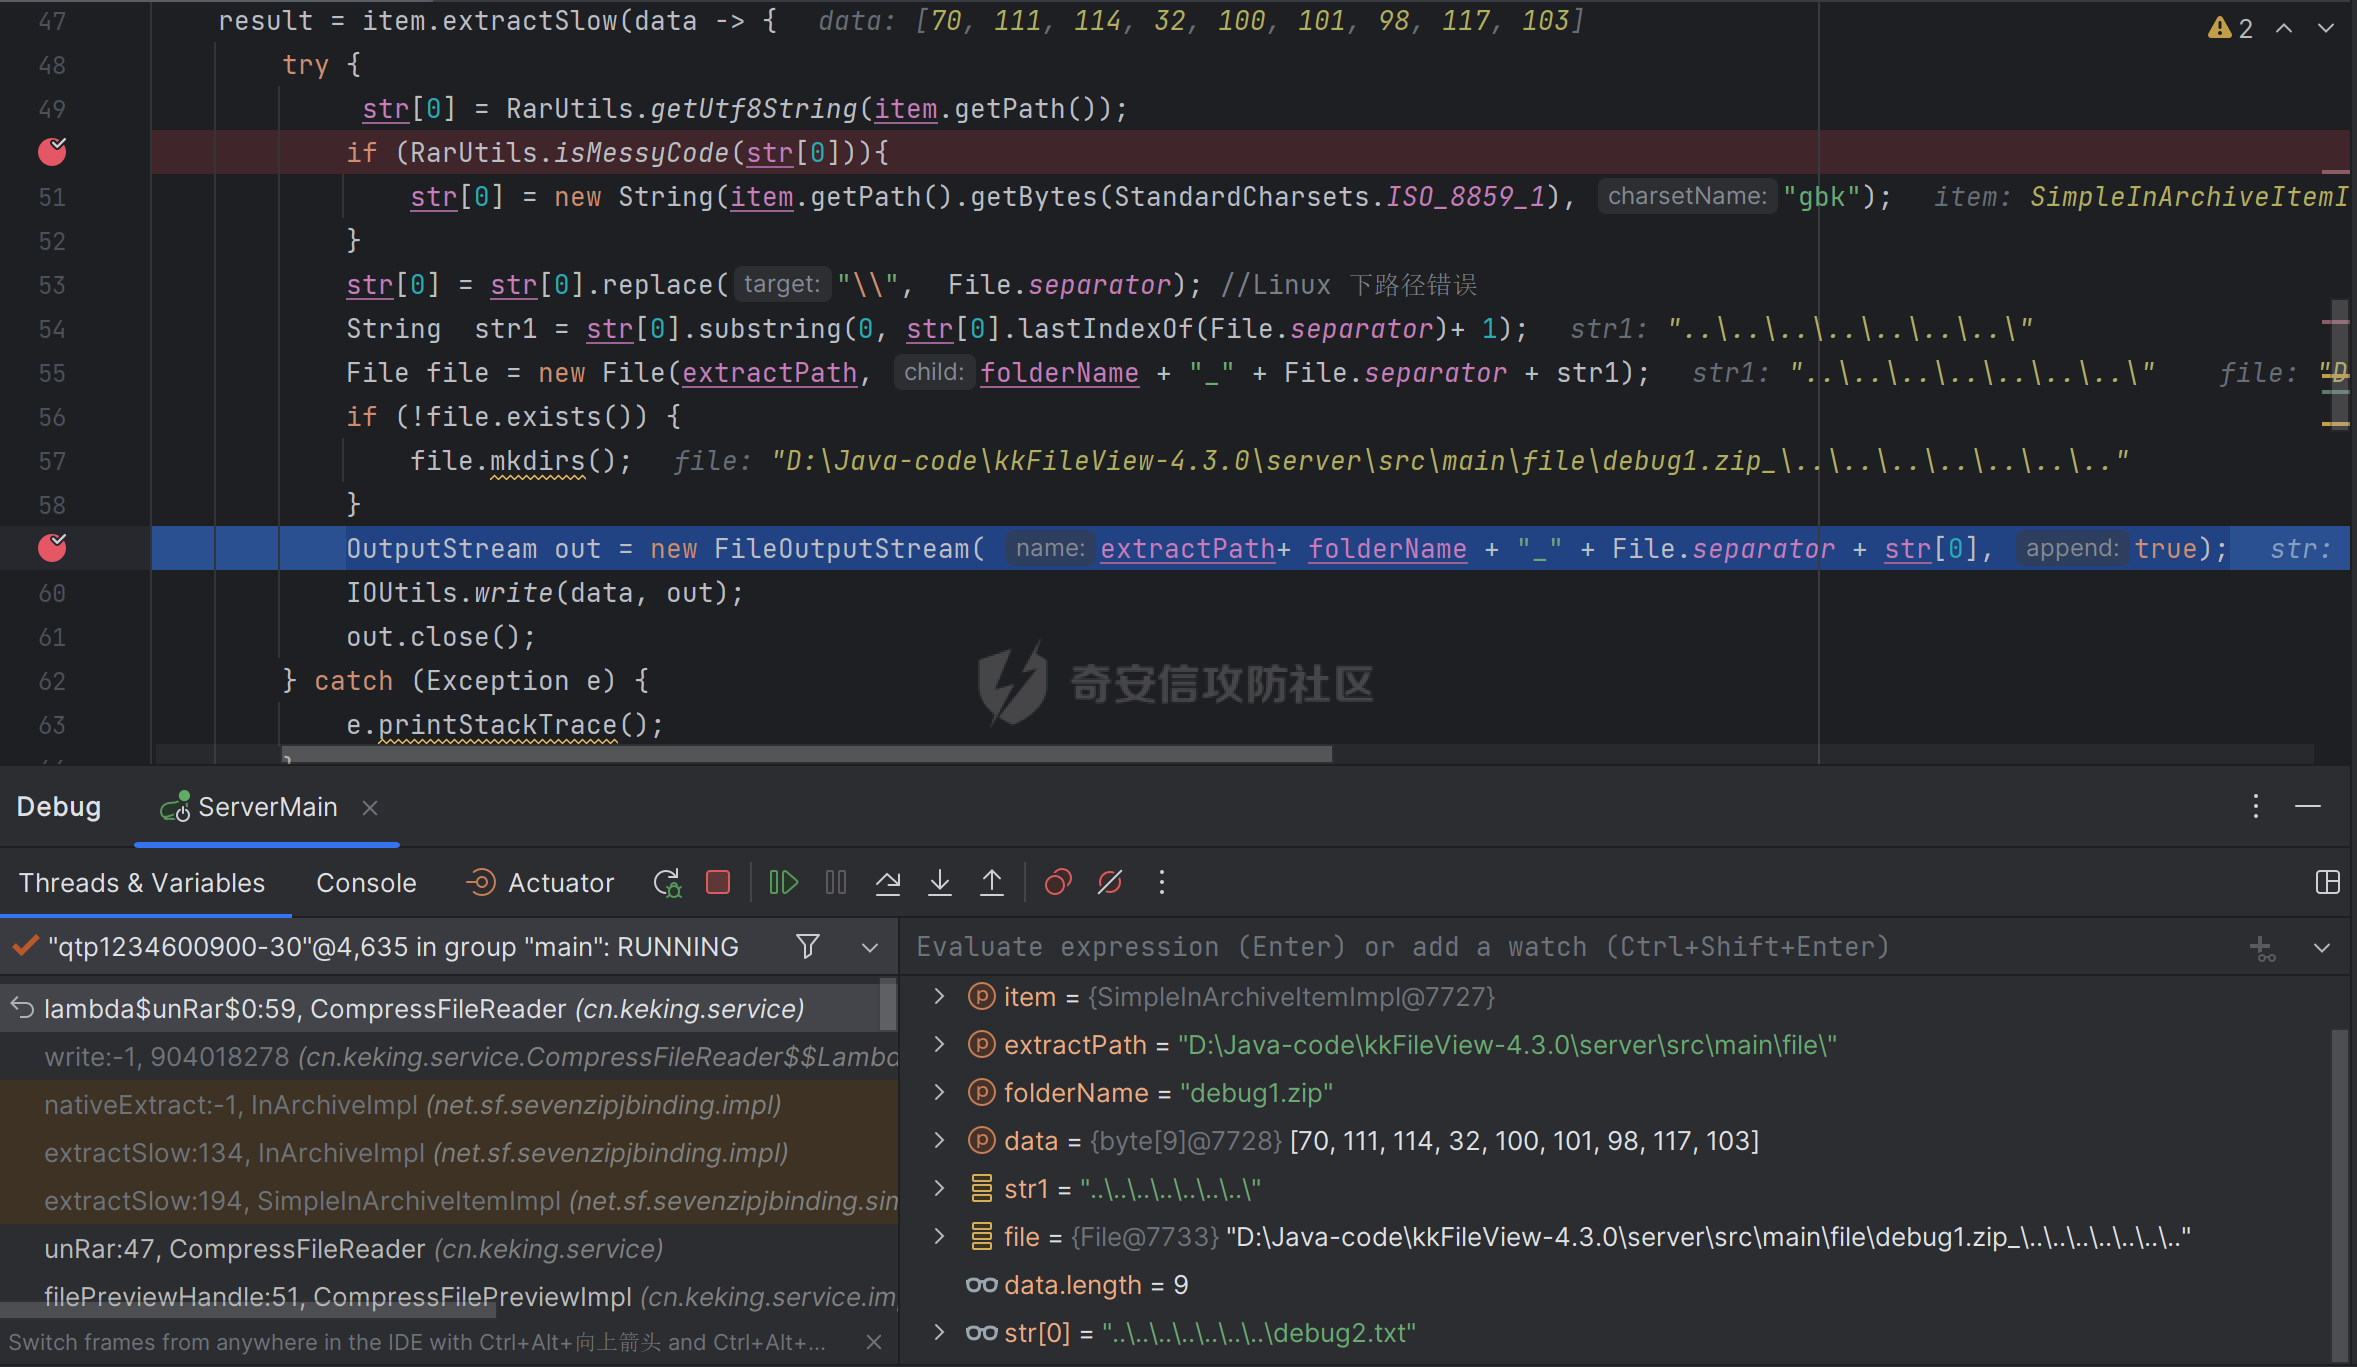
Task: Filter the frames list
Action: [808, 947]
